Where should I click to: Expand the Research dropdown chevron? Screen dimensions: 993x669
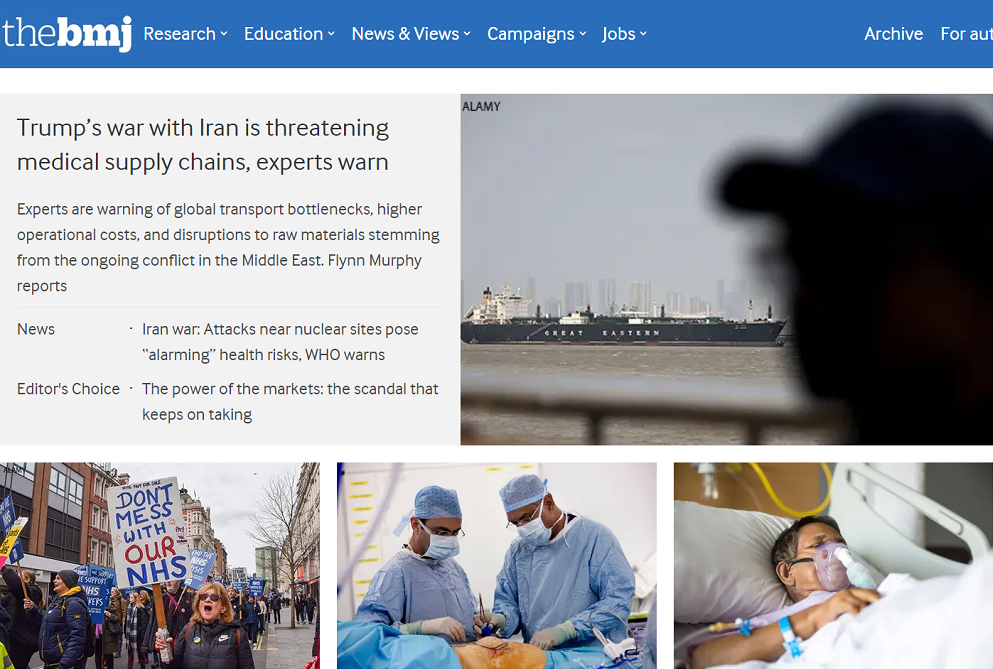[224, 34]
